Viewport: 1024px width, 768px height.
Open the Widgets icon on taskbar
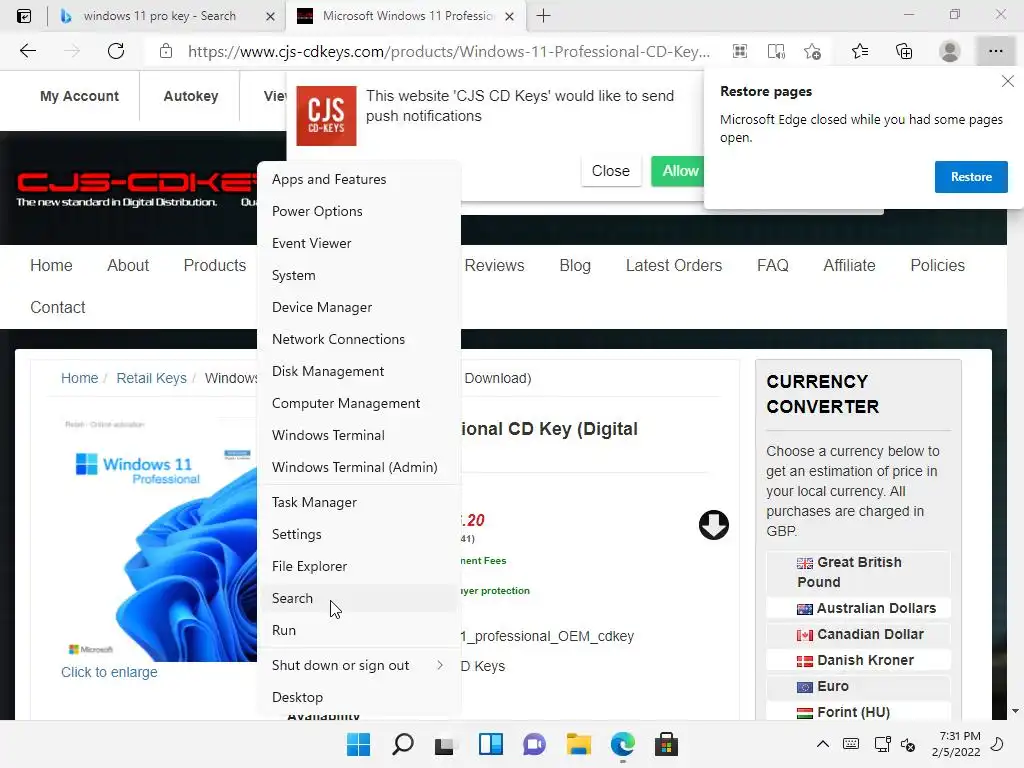[490, 744]
